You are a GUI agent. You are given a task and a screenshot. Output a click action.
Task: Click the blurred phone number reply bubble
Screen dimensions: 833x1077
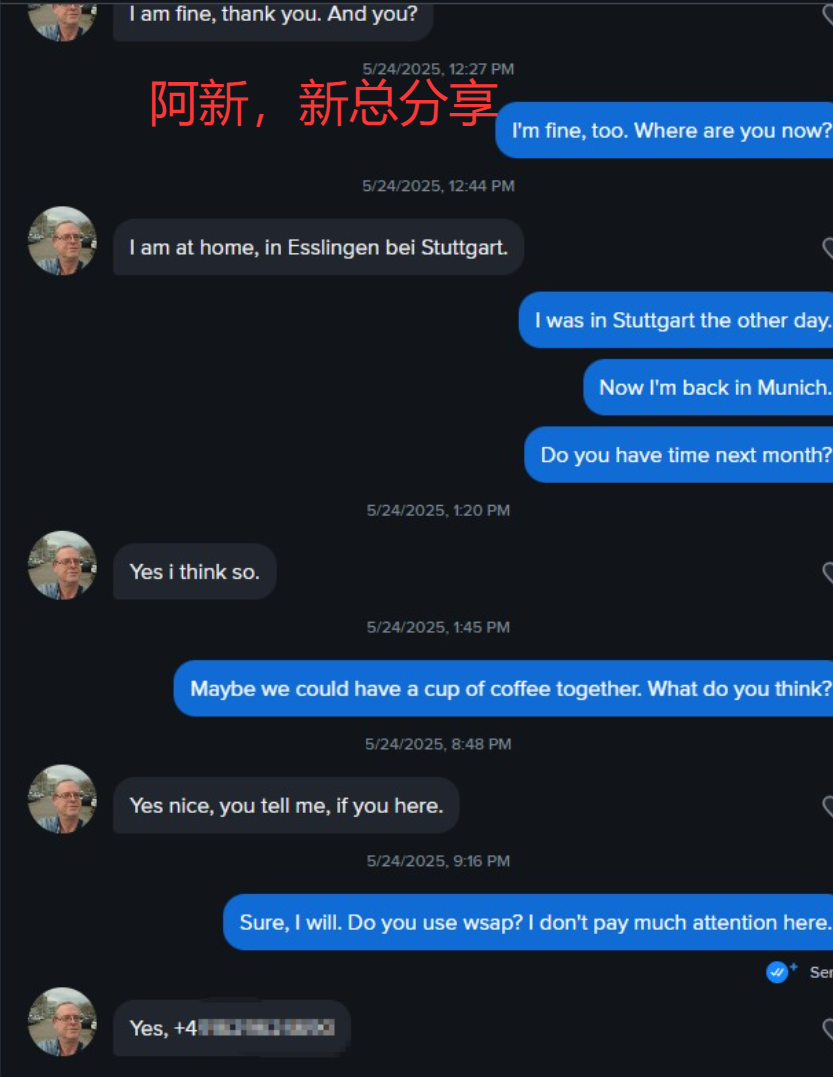click(232, 1028)
